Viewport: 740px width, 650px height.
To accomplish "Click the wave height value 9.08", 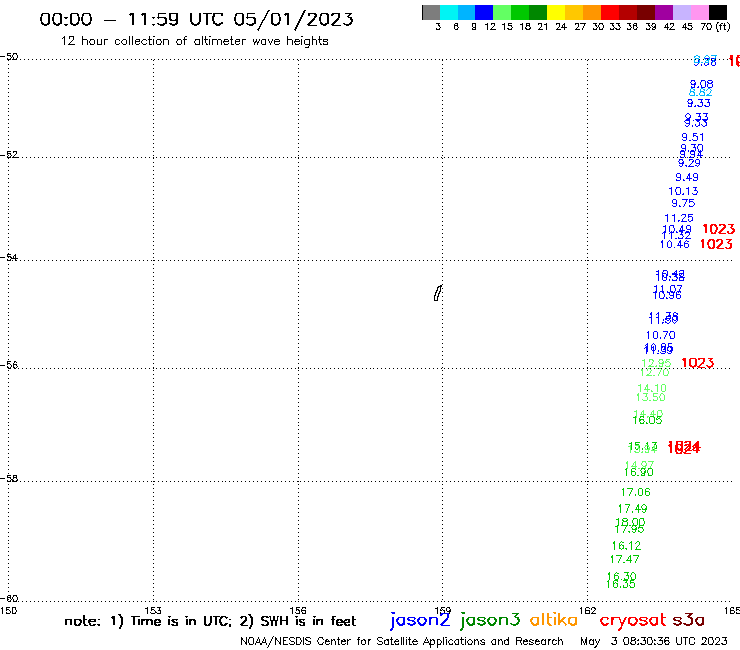I will point(701,84).
